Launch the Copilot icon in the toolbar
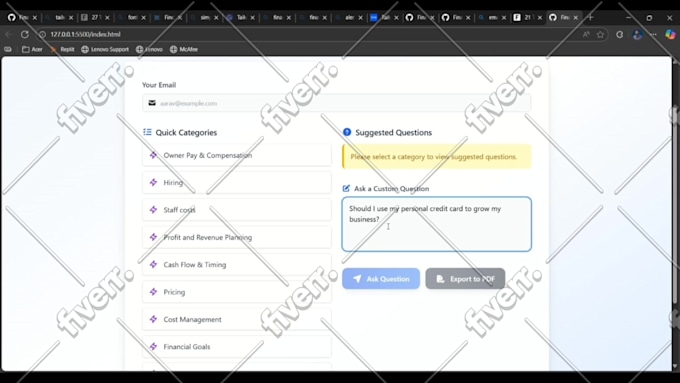Image resolution: width=680 pixels, height=383 pixels. 670,34
